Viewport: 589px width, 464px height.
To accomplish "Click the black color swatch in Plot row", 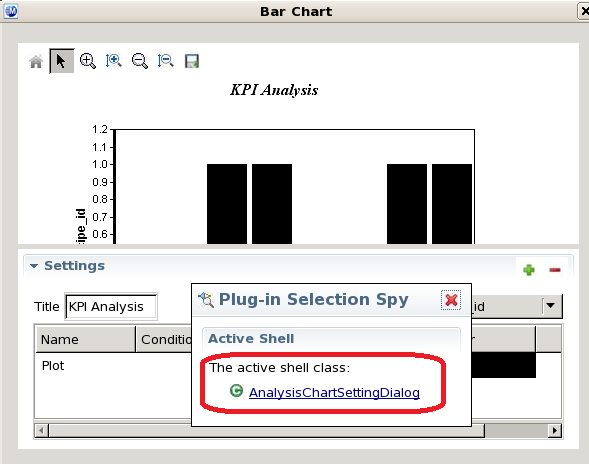I will 503,365.
